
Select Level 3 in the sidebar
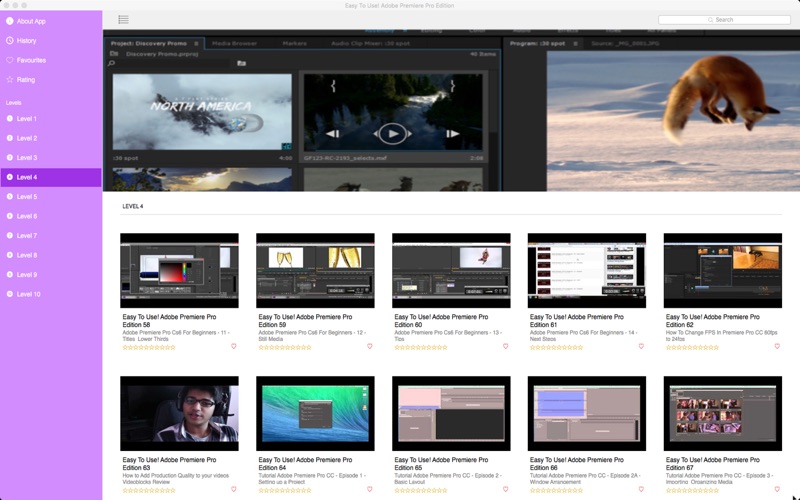click(51, 157)
